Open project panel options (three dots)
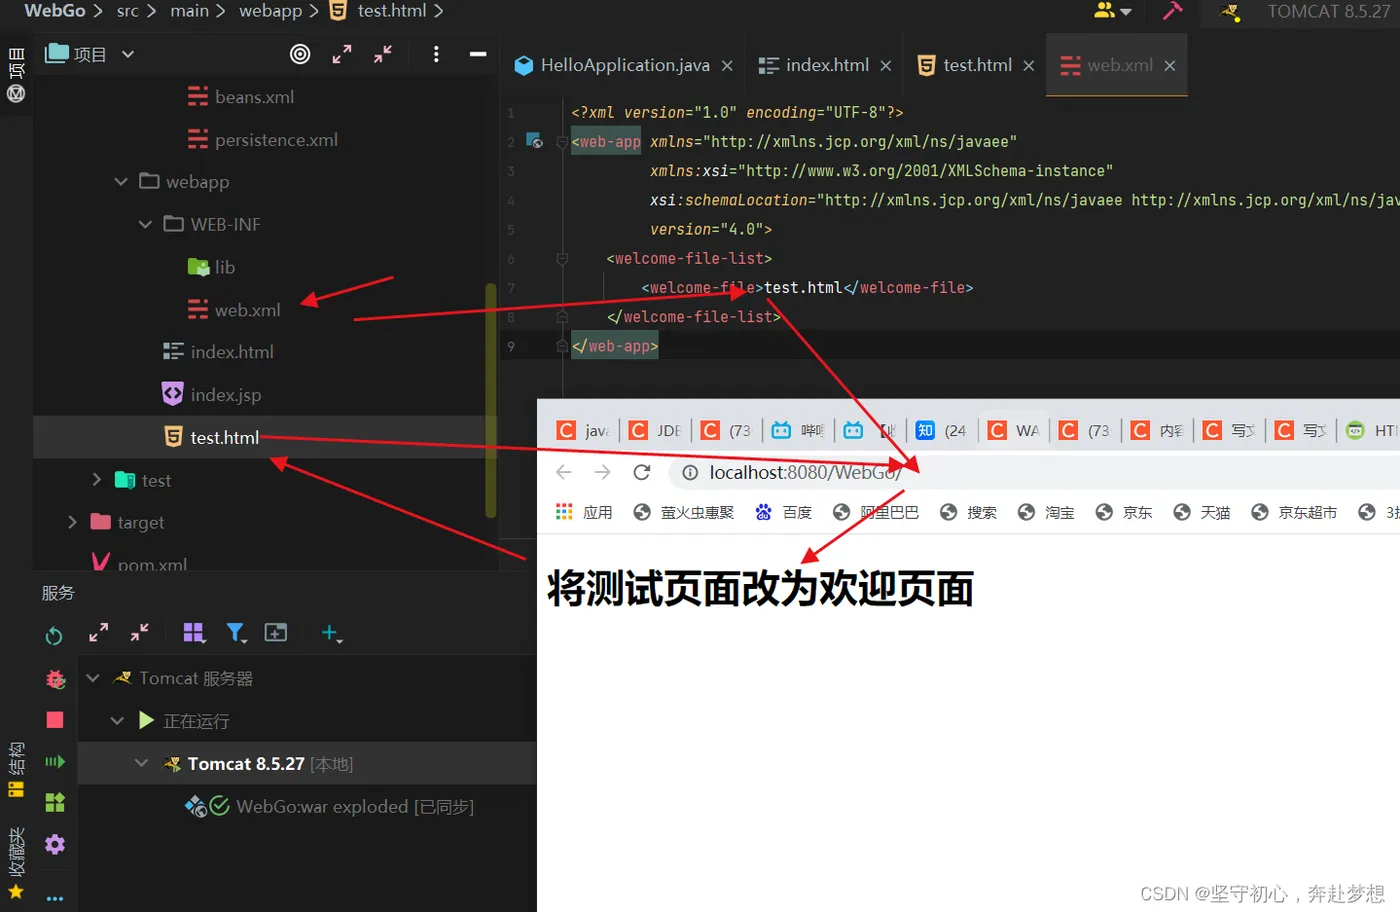The height and width of the screenshot is (912, 1400). click(x=436, y=54)
